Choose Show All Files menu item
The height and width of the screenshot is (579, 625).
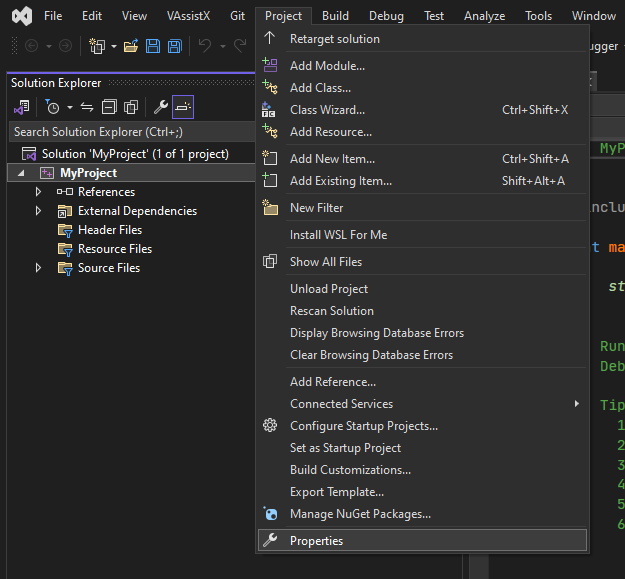click(423, 262)
